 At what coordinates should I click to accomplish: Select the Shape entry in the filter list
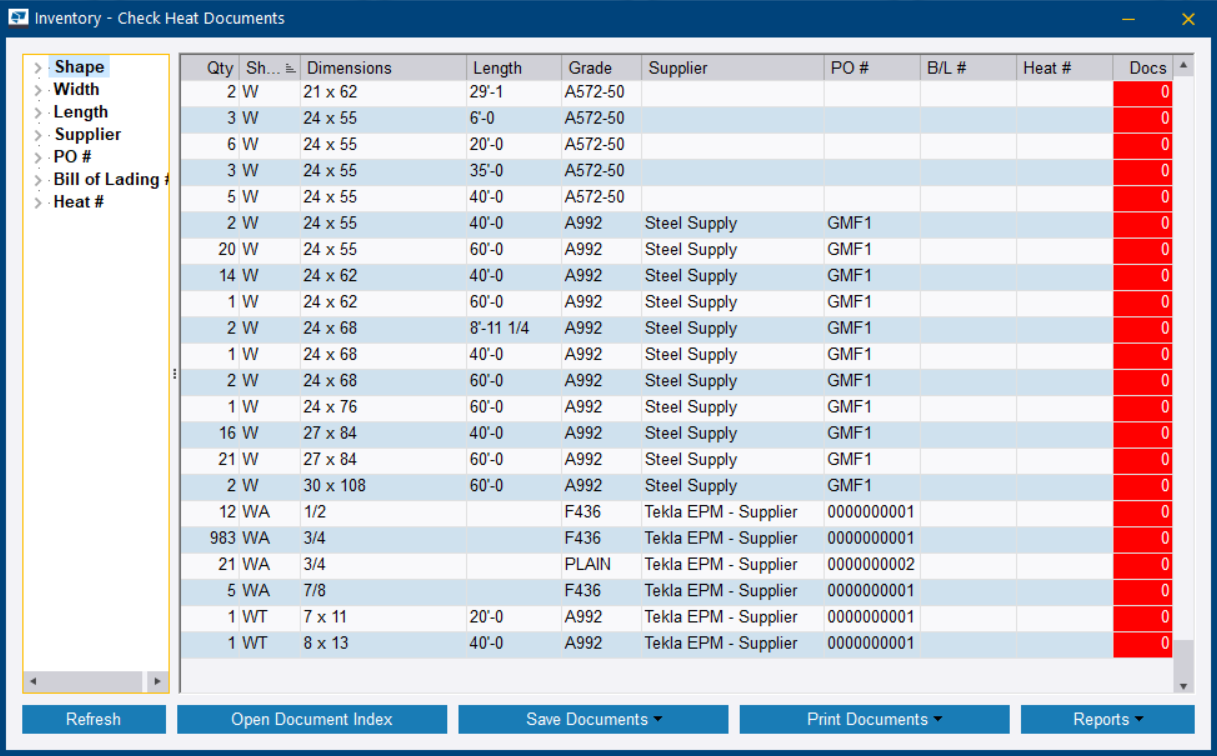pyautogui.click(x=79, y=66)
